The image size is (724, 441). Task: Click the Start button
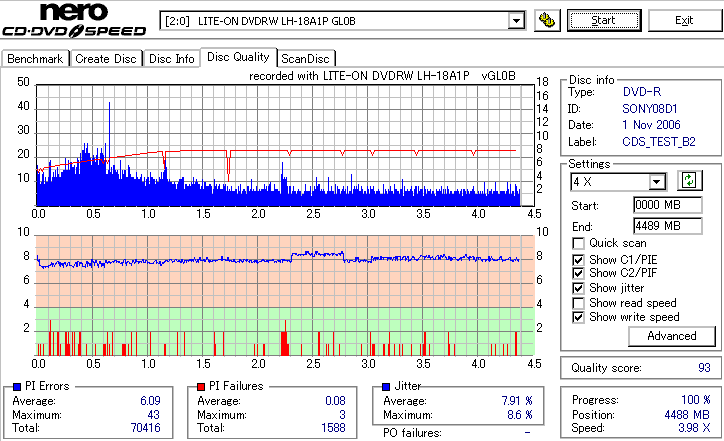click(604, 20)
